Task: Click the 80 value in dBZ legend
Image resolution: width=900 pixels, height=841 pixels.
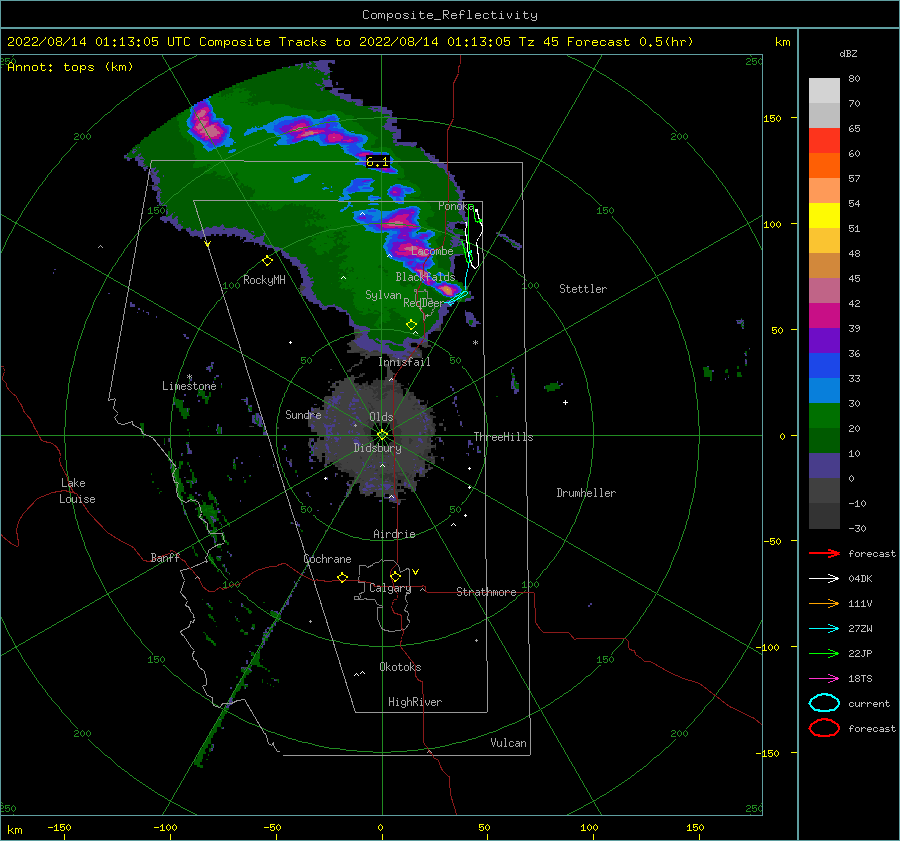Action: (x=854, y=79)
